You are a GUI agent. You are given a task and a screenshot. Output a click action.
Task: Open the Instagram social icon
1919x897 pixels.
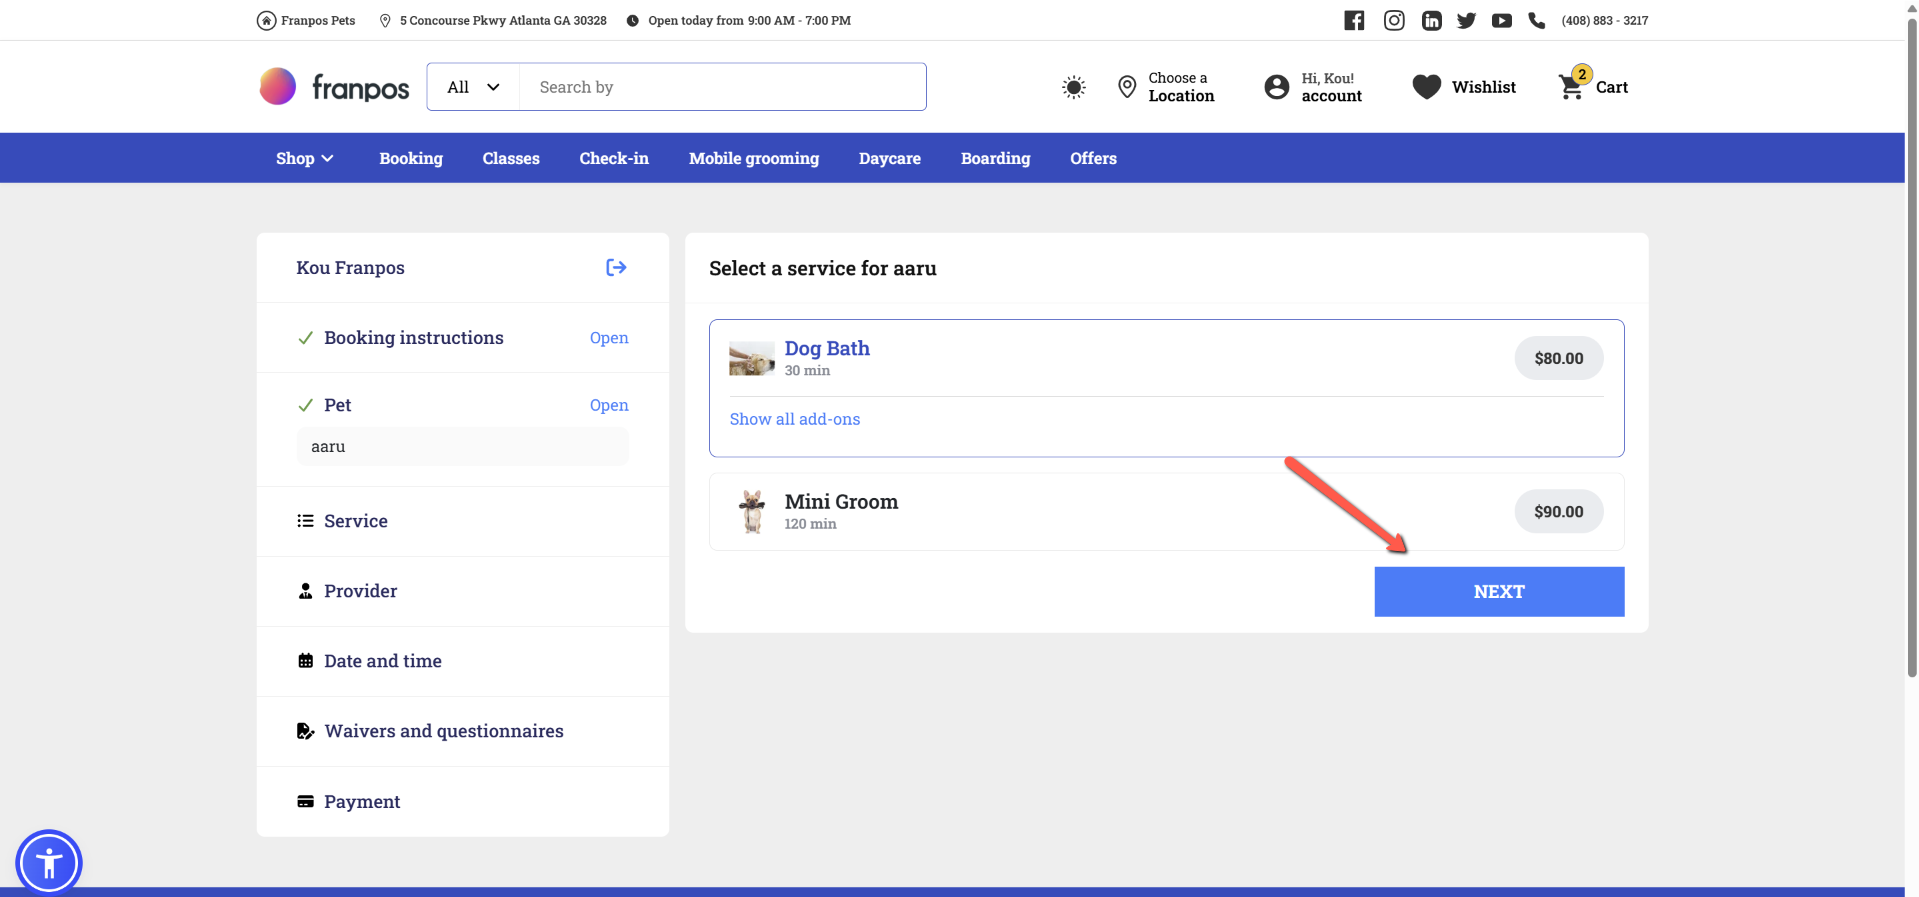pyautogui.click(x=1394, y=20)
